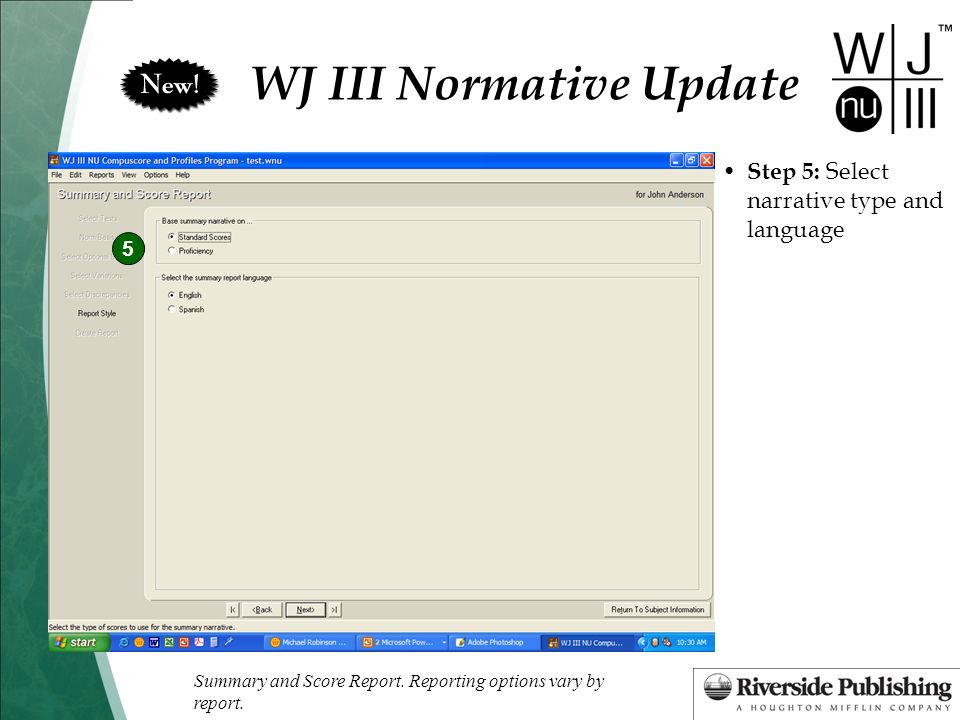Switch to WJ III NU Compuscore taskbar button
960x720 pixels.
[x=587, y=642]
